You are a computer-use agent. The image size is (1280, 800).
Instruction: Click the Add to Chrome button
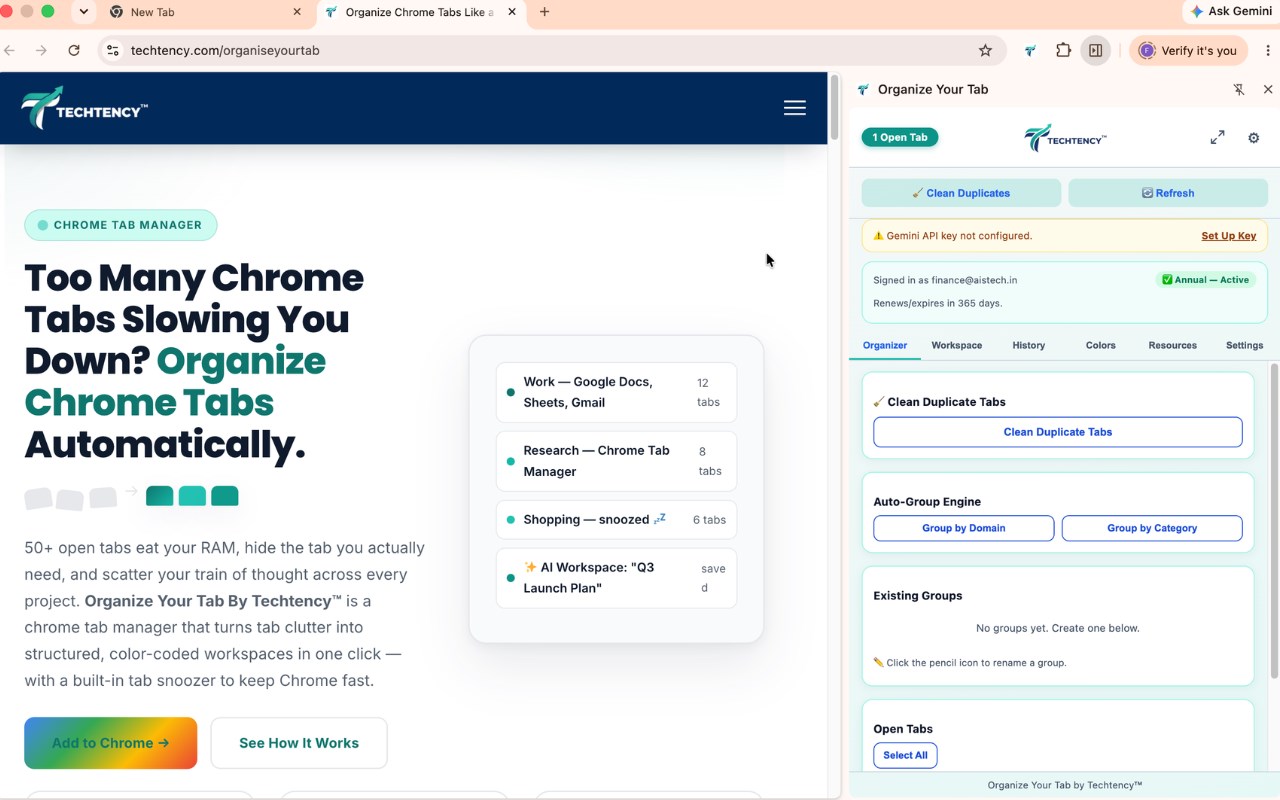tap(111, 743)
